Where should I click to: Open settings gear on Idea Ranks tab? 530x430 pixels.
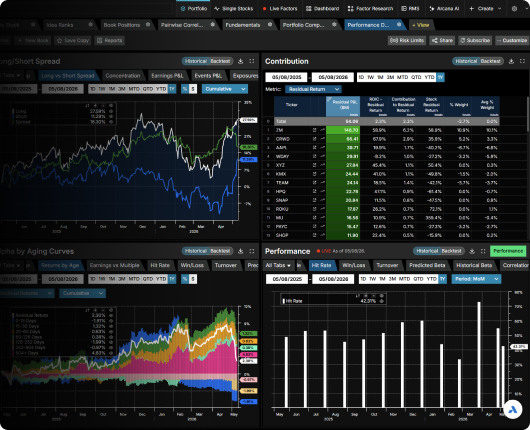click(x=90, y=25)
